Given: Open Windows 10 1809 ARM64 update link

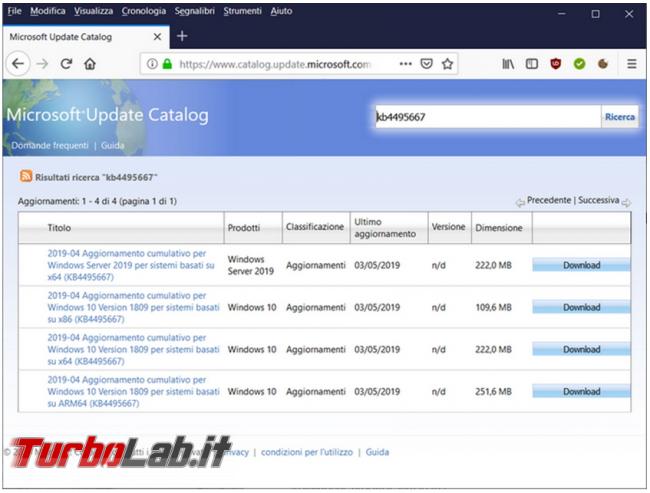Looking at the screenshot, I should coord(133,391).
